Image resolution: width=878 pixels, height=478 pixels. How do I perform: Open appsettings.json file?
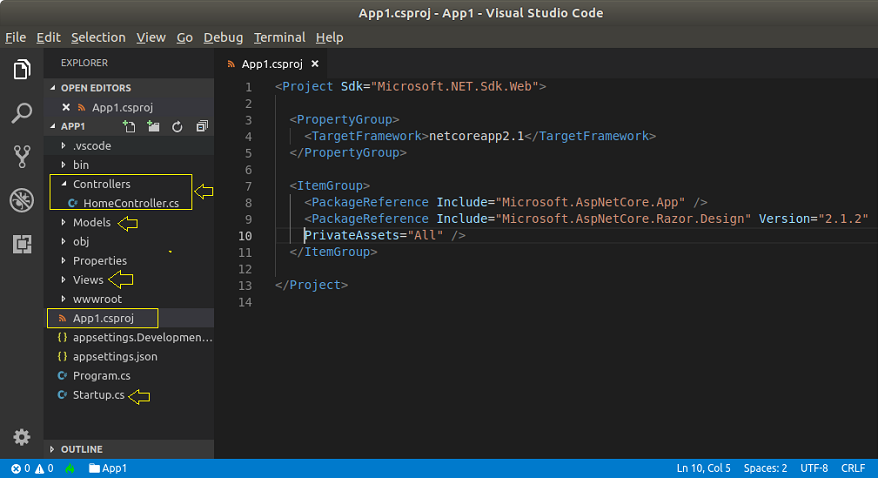(x=115, y=357)
